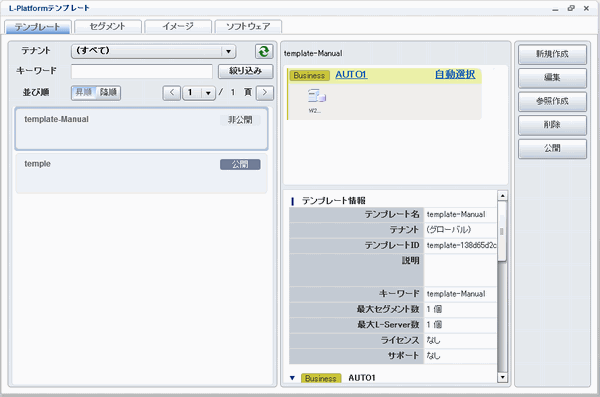
Task: Click the 絞り込み filter button
Action: pos(245,71)
